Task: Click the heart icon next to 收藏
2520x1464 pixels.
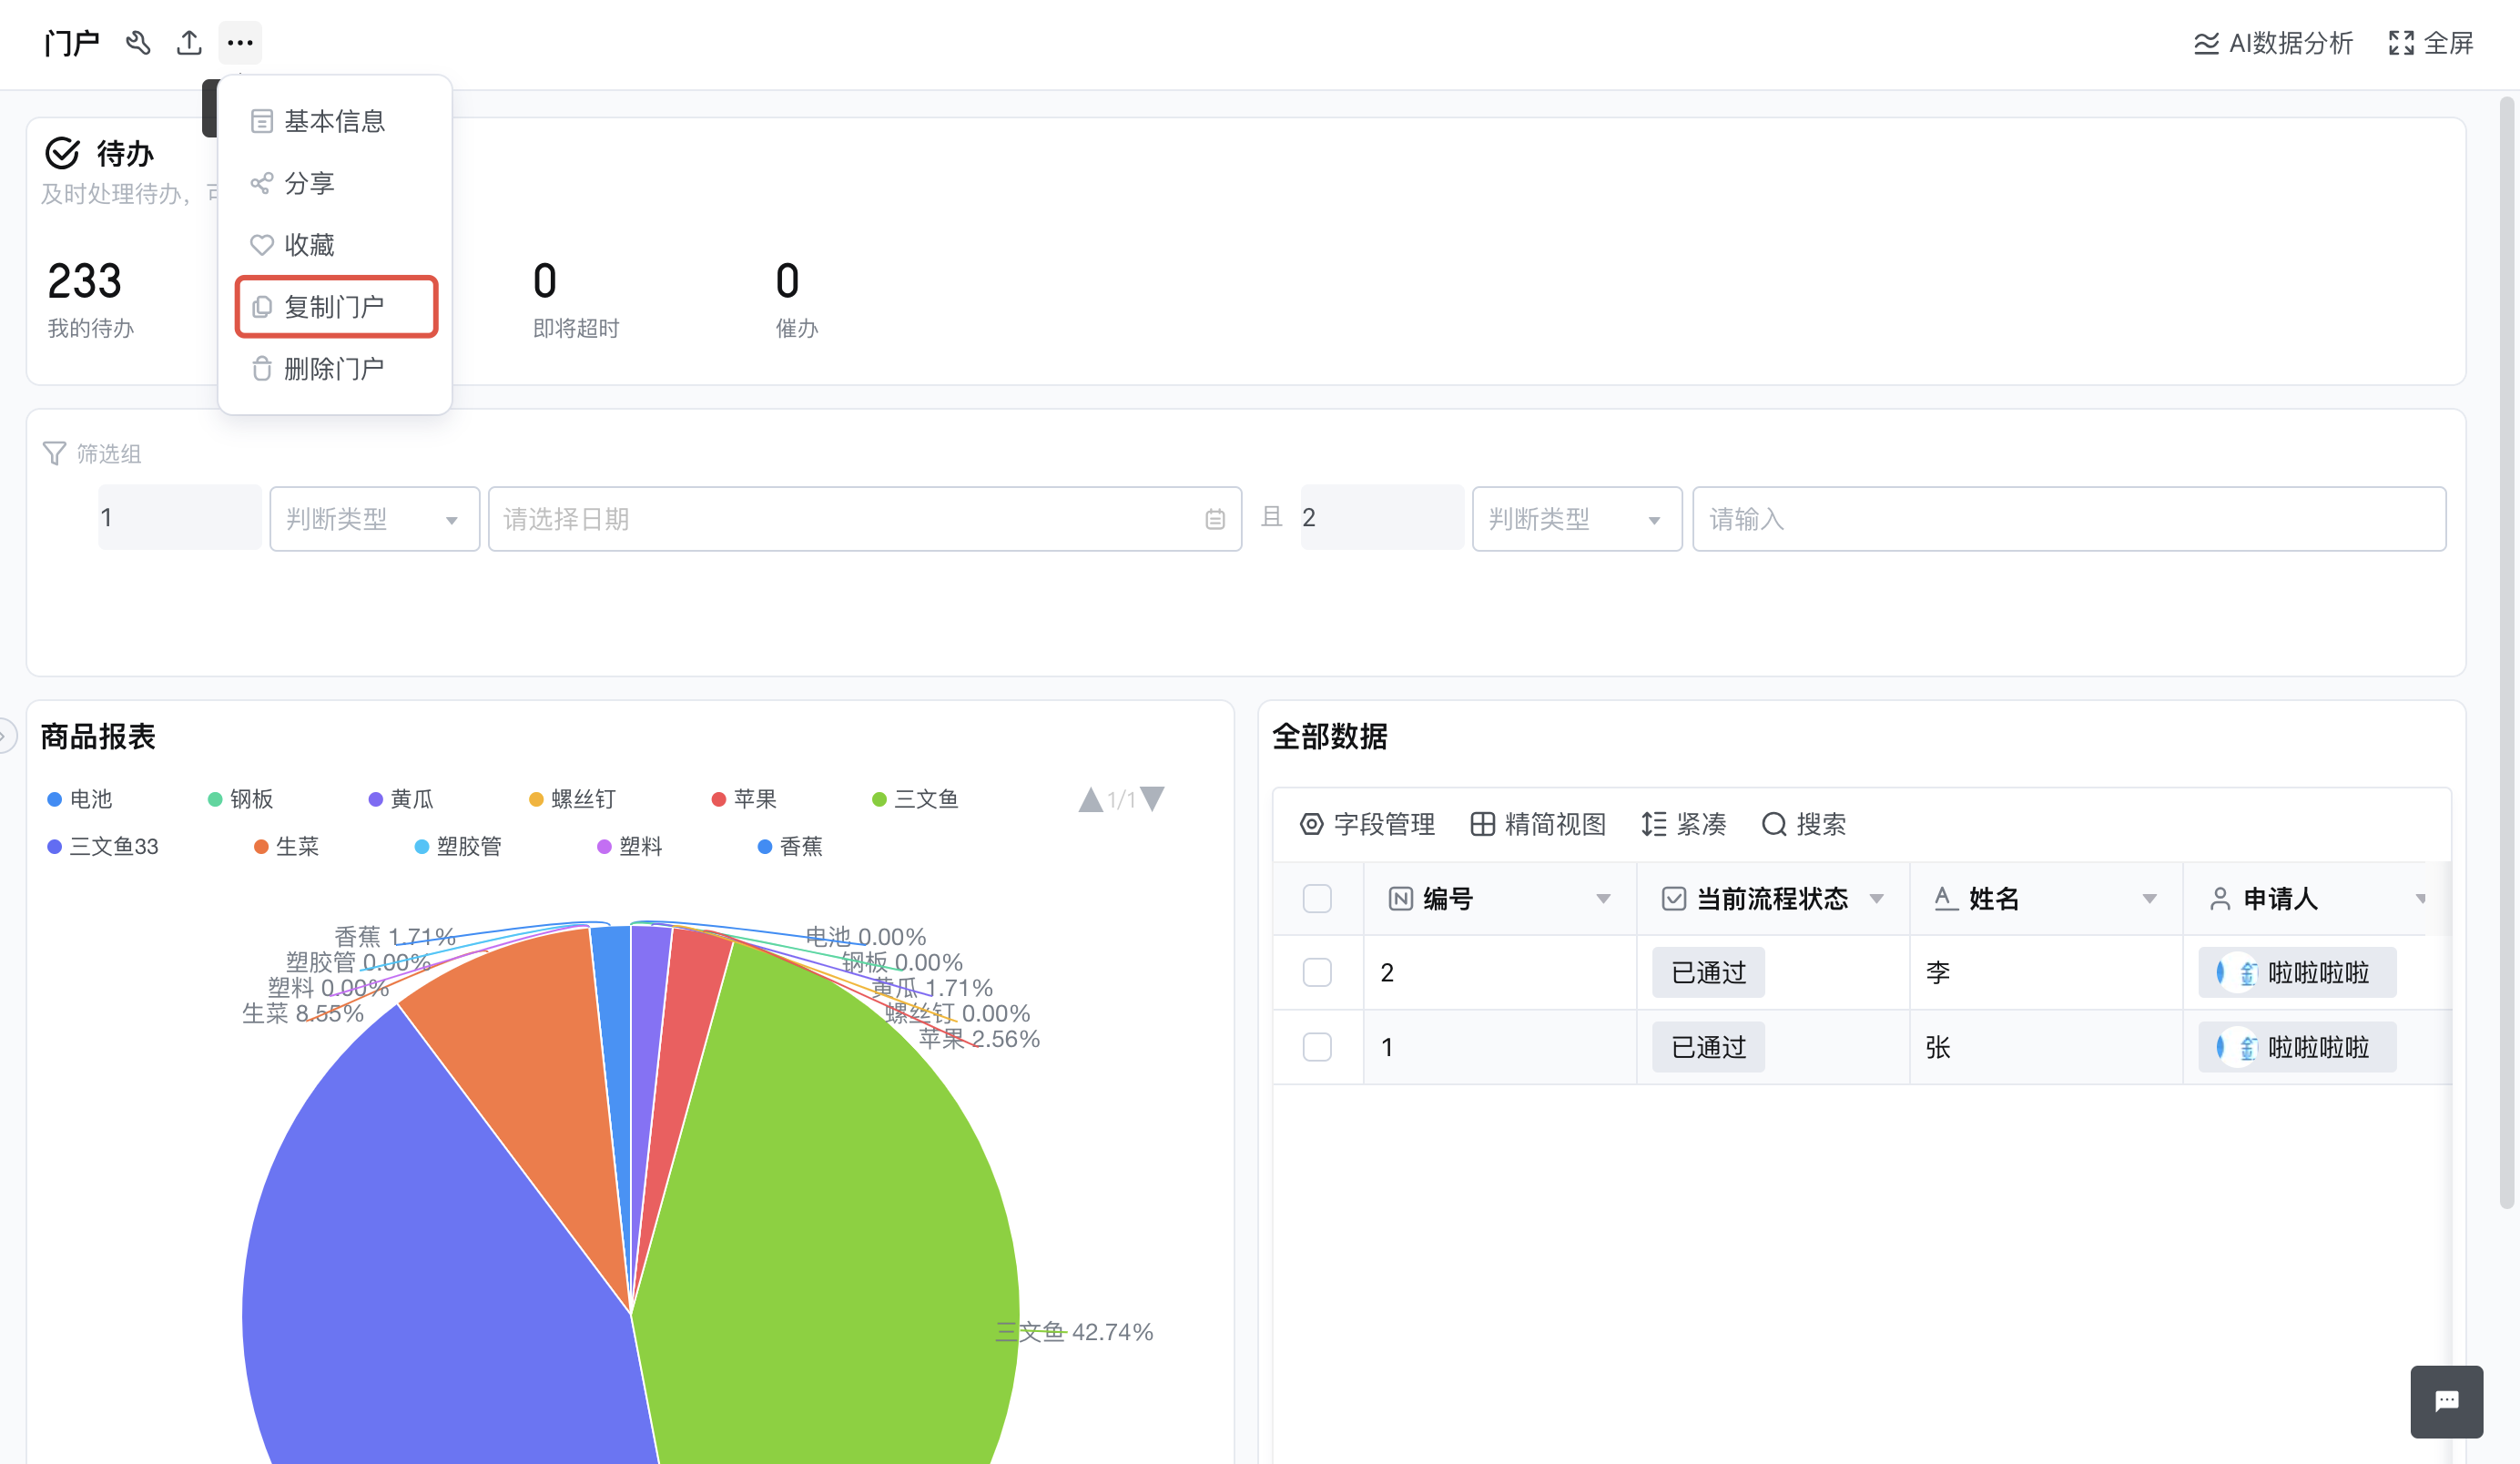Action: [x=261, y=245]
